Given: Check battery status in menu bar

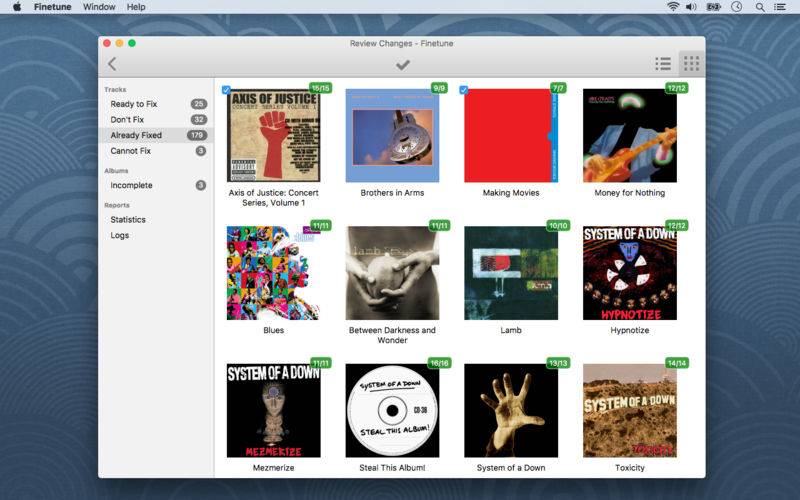Looking at the screenshot, I should coord(713,7).
